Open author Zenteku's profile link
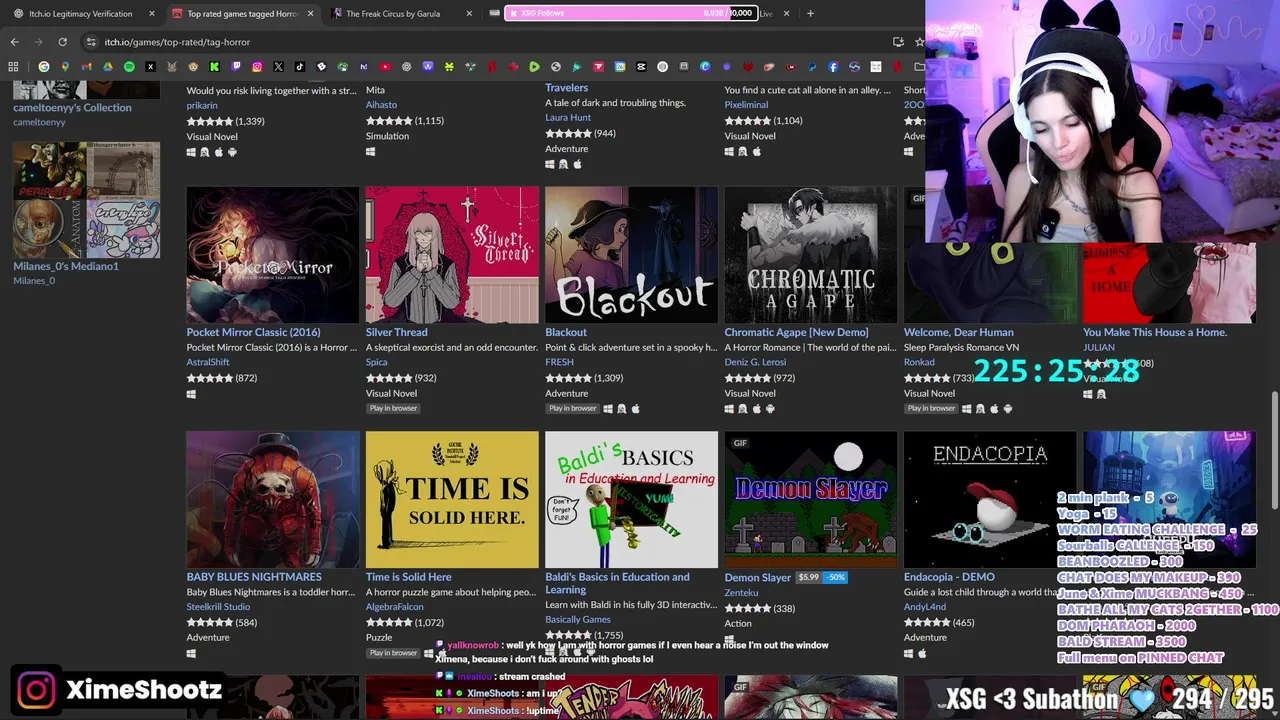This screenshot has height=720, width=1280. [x=741, y=592]
